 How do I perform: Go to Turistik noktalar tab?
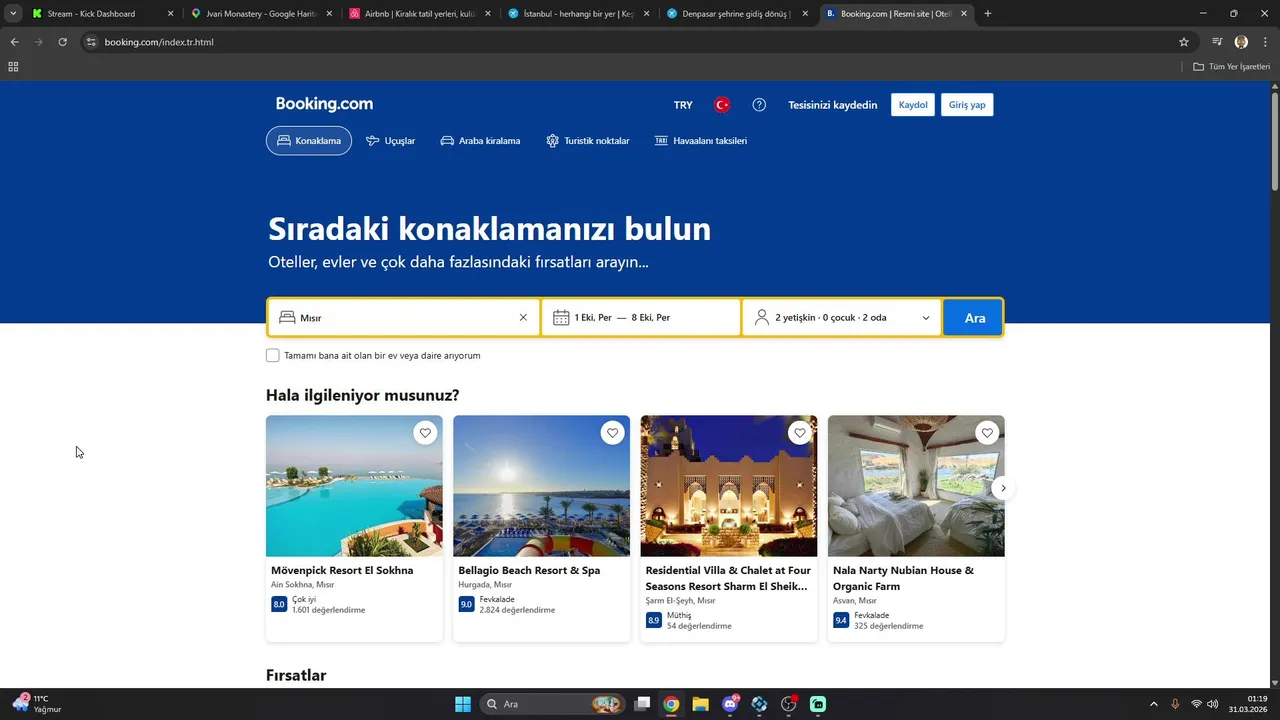(587, 141)
